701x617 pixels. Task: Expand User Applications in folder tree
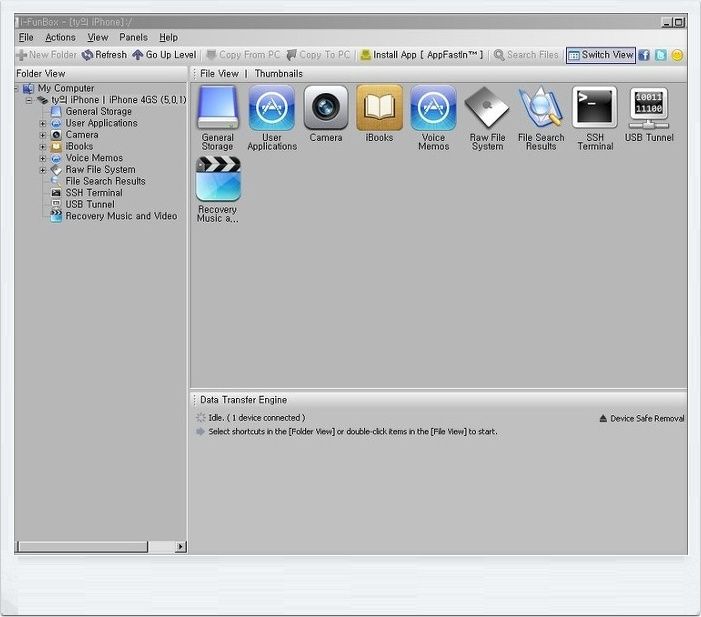(x=42, y=123)
